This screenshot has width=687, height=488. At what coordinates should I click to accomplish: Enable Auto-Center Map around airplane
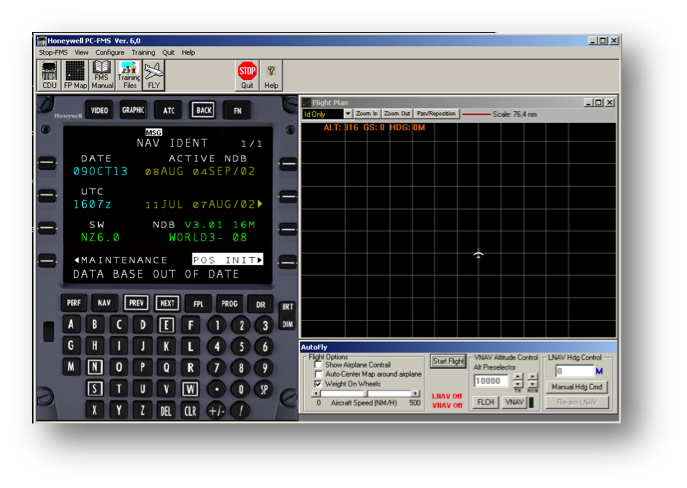[318, 374]
